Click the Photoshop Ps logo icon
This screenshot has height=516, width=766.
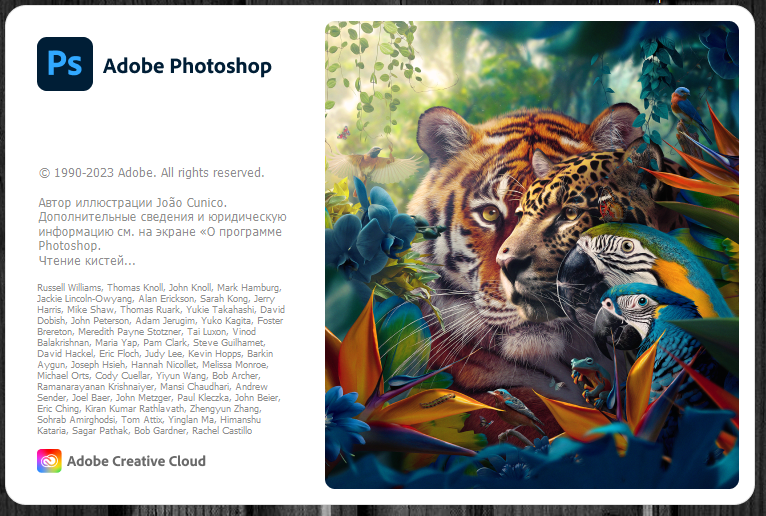pos(64,64)
